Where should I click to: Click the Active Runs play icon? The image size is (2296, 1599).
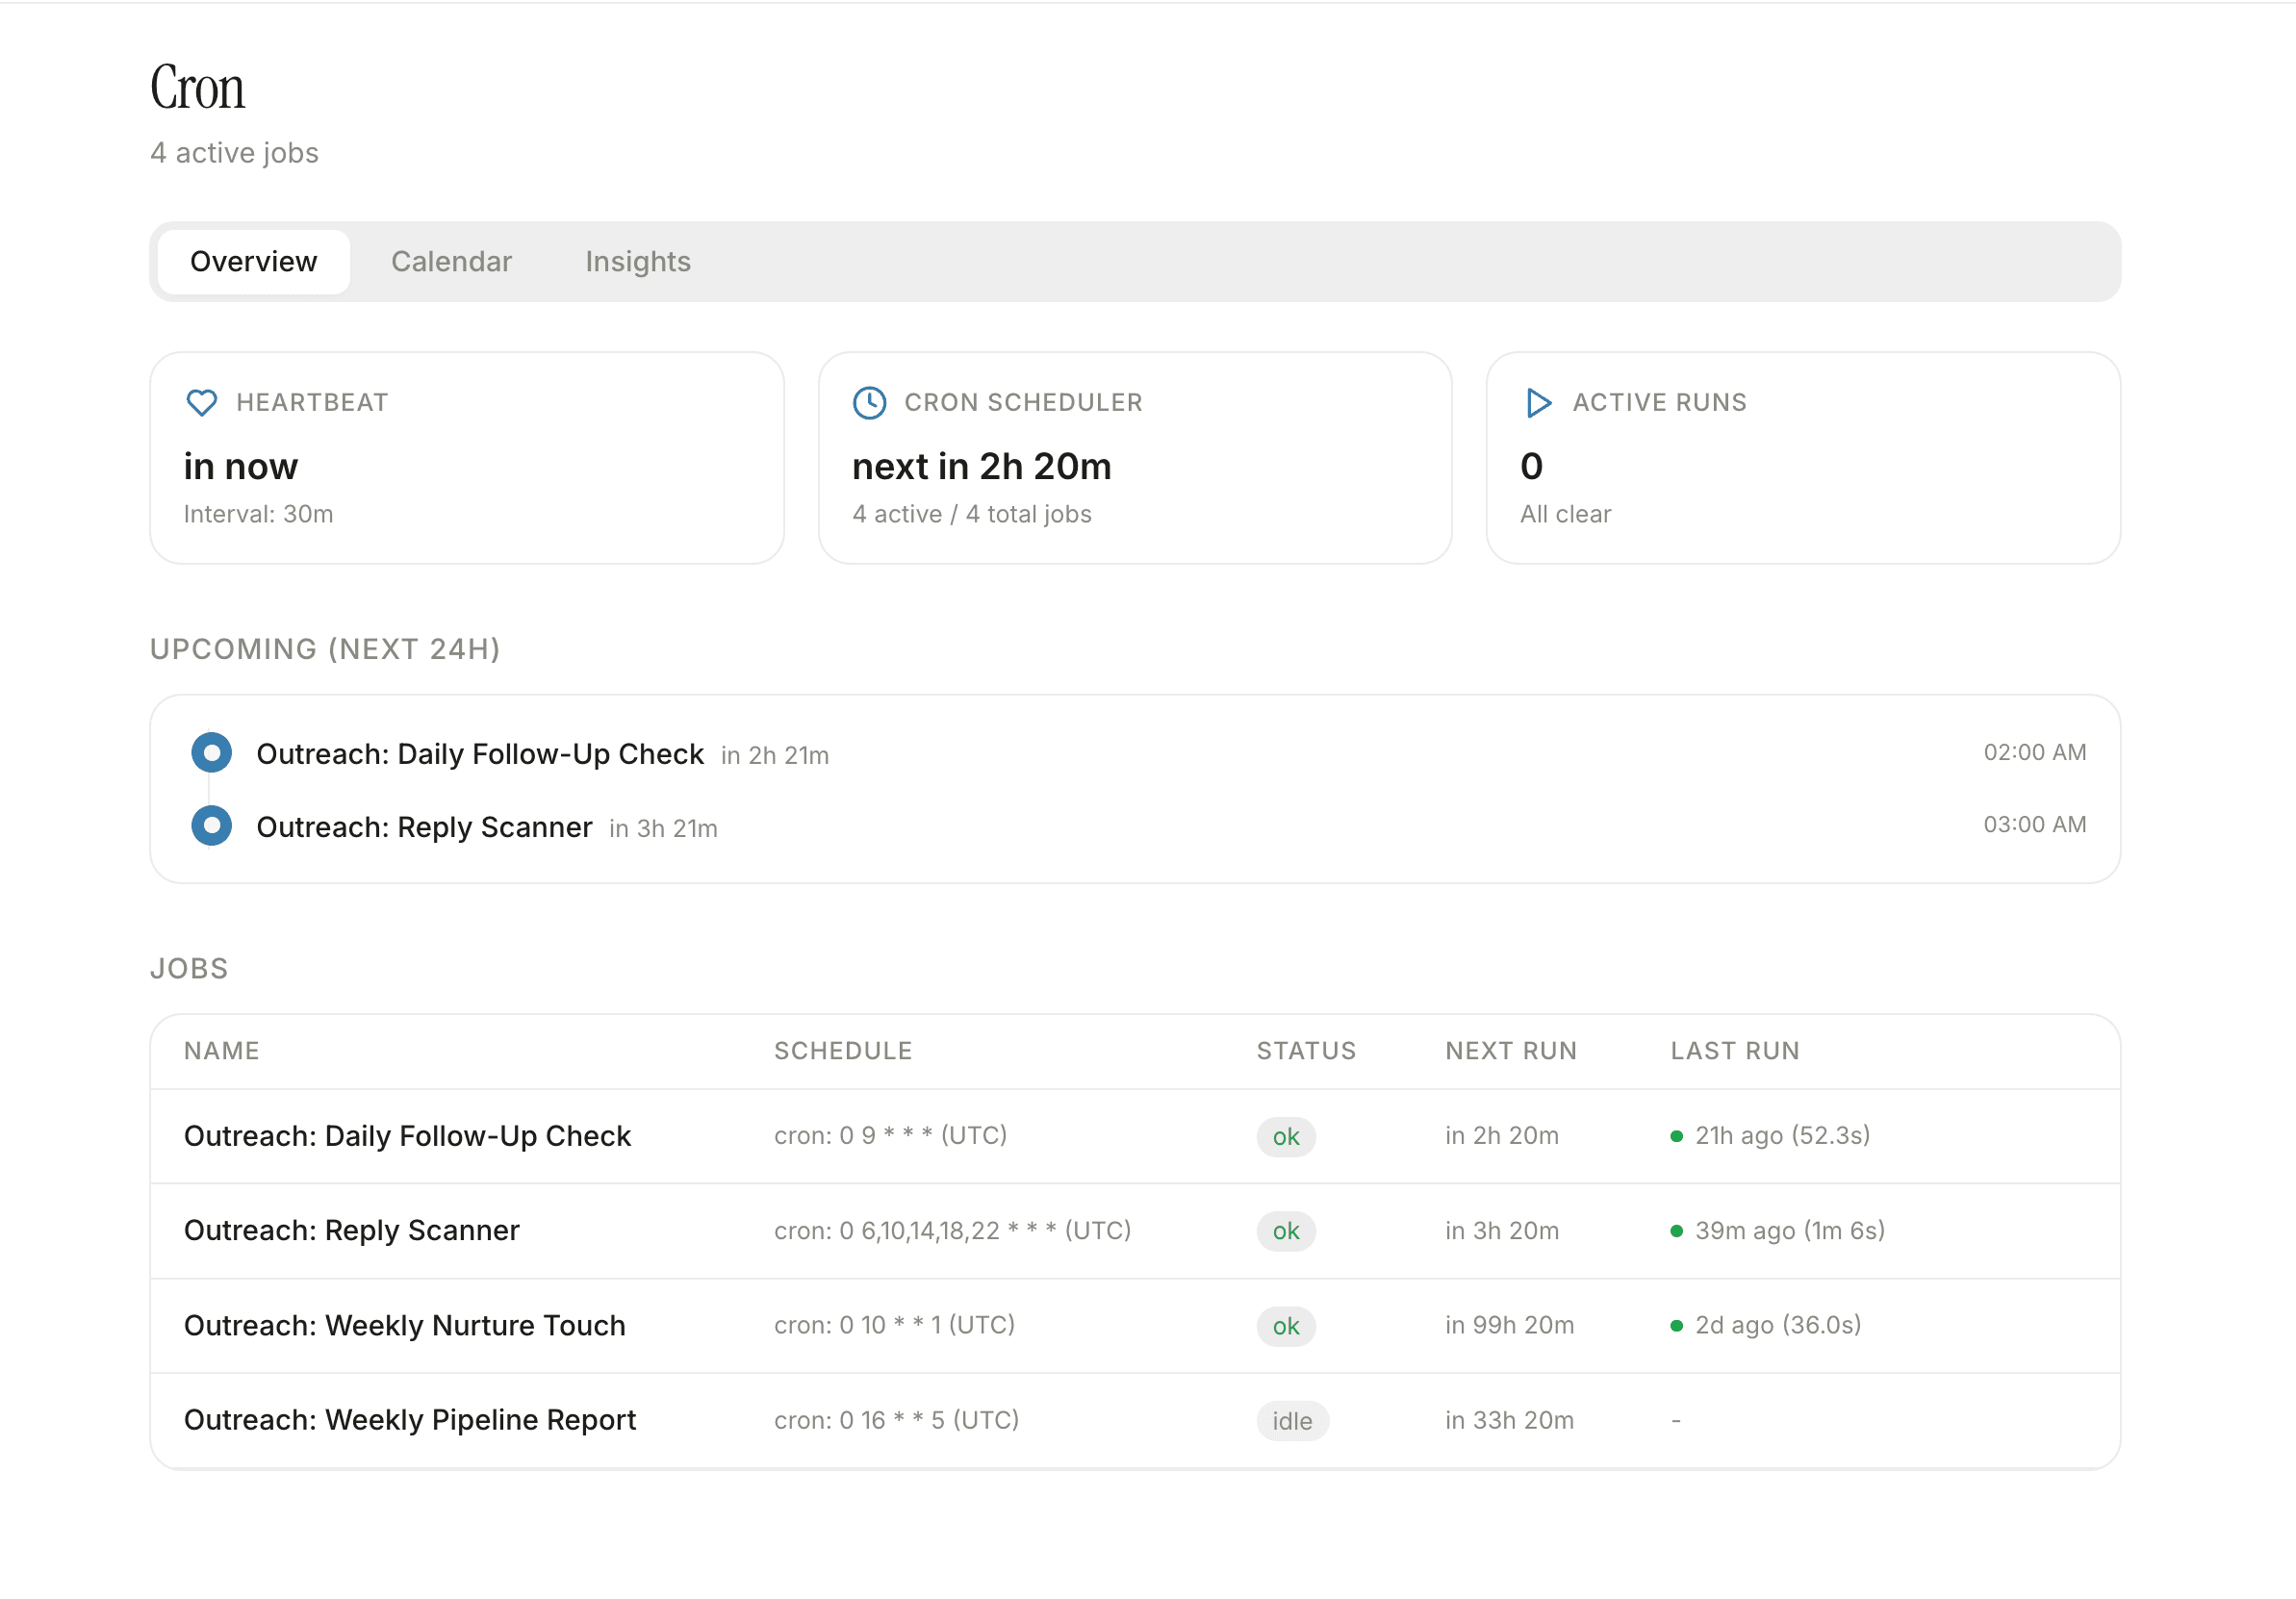[1538, 403]
